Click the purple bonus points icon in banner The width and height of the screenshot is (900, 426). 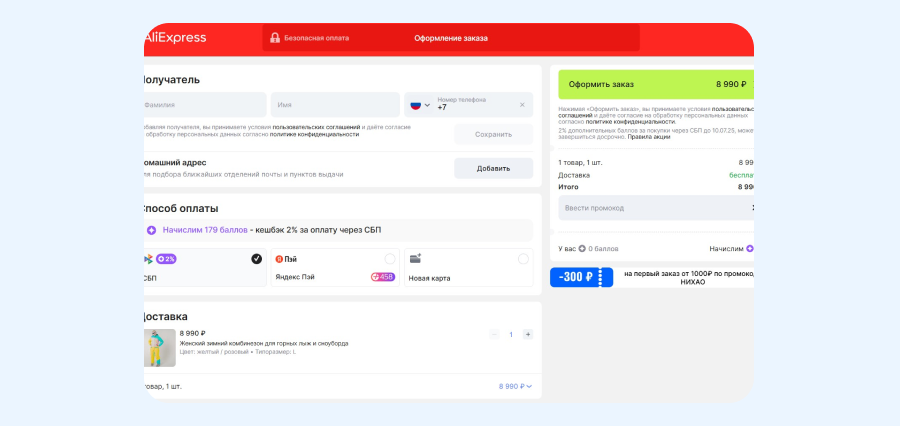(x=152, y=230)
